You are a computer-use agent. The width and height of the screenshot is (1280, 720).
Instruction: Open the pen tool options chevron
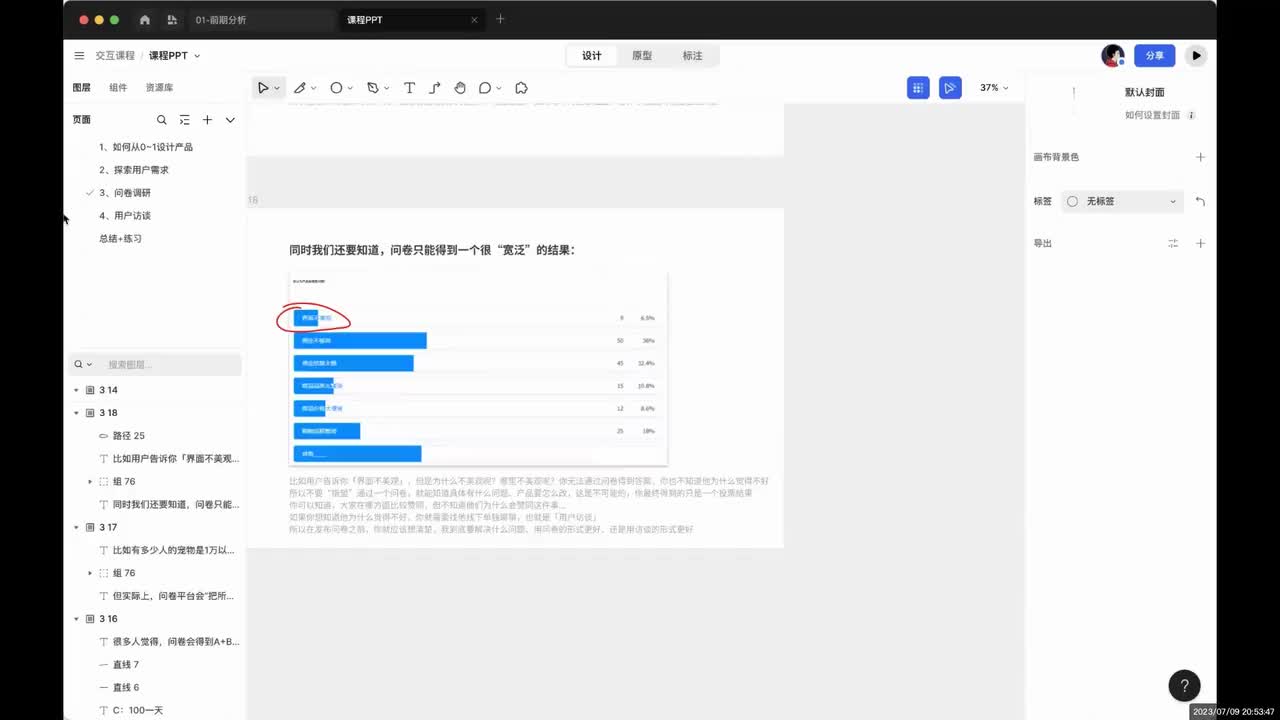(x=387, y=88)
